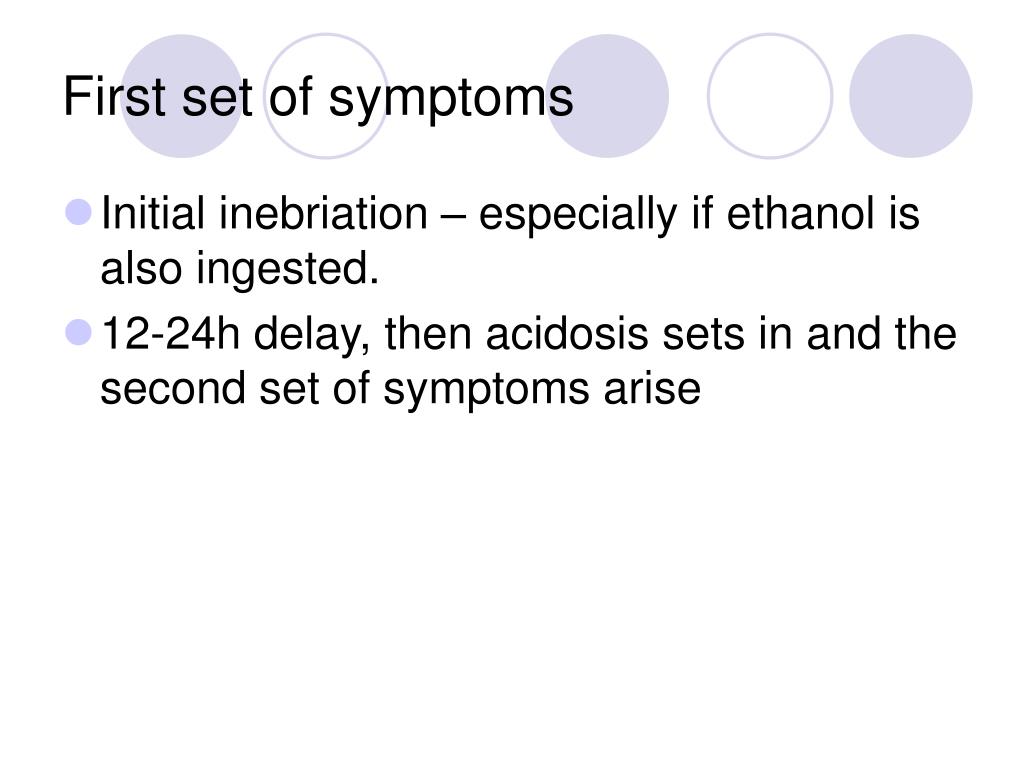
Task: Click the text "also ingested."
Action: [x=240, y=270]
